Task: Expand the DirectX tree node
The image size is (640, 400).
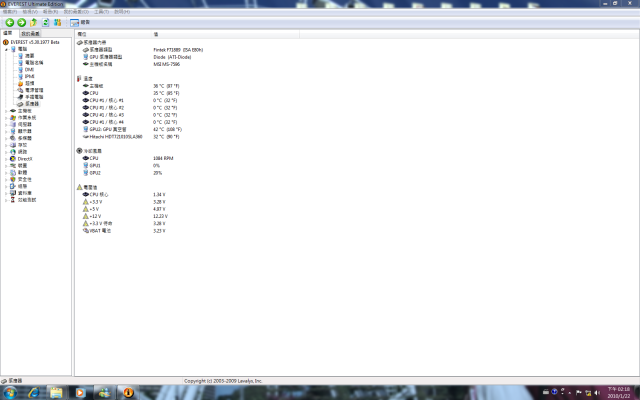Action: click(6, 159)
